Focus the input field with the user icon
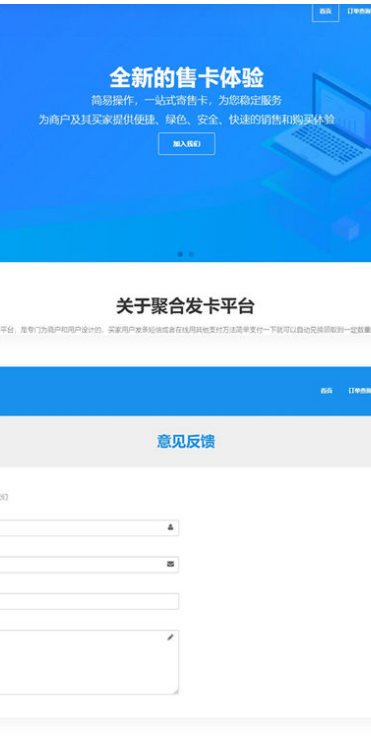 [89, 528]
